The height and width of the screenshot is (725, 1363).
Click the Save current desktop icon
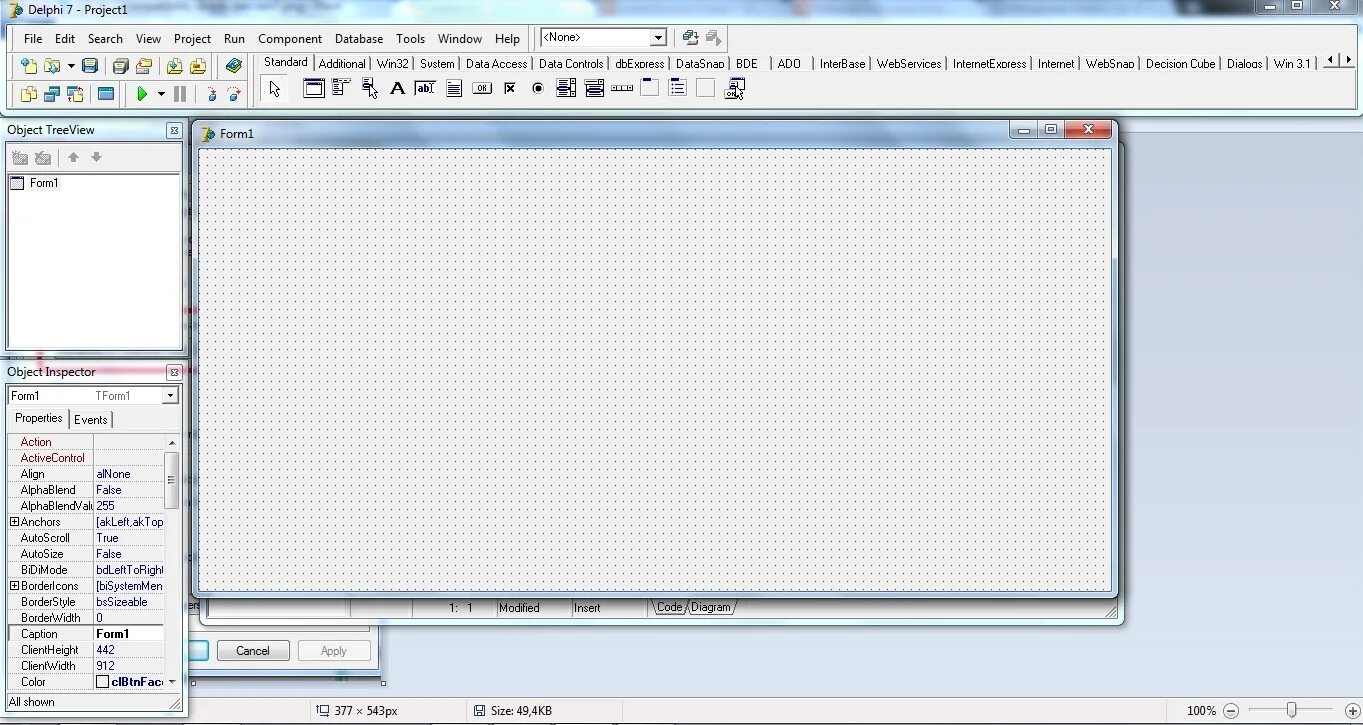[690, 38]
